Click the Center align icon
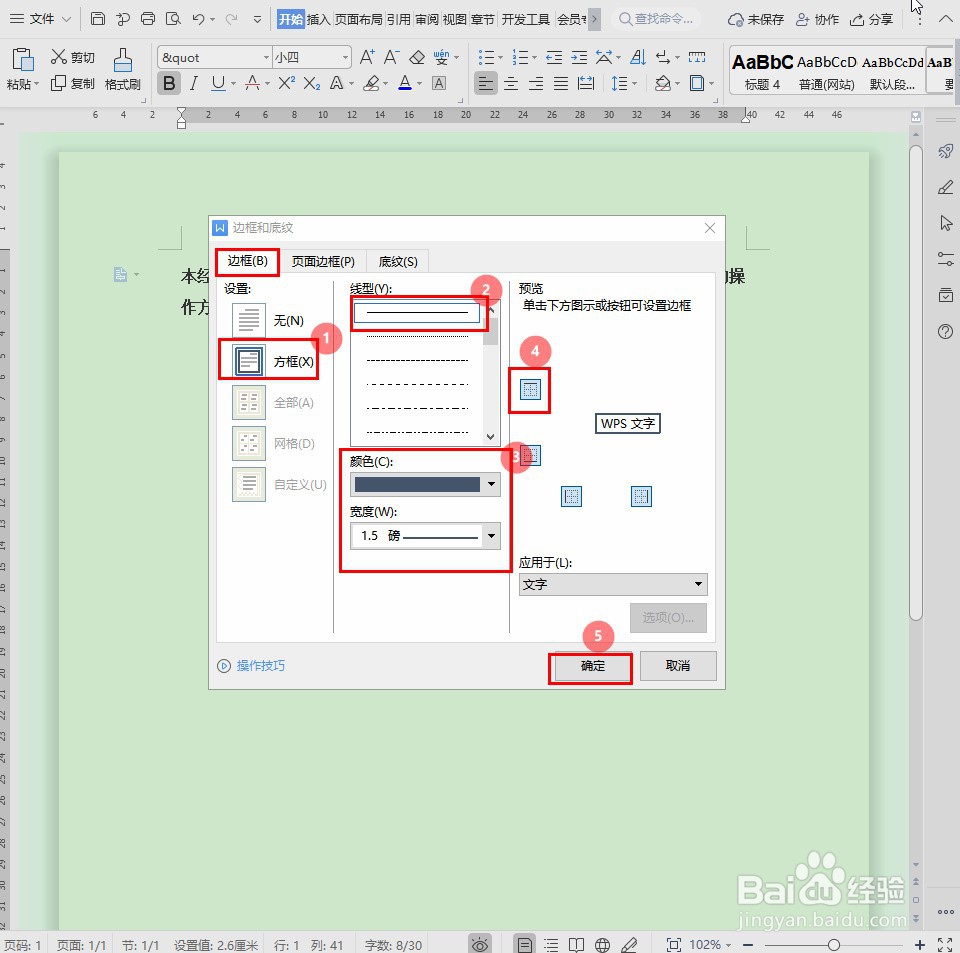The height and width of the screenshot is (953, 960). pos(511,83)
